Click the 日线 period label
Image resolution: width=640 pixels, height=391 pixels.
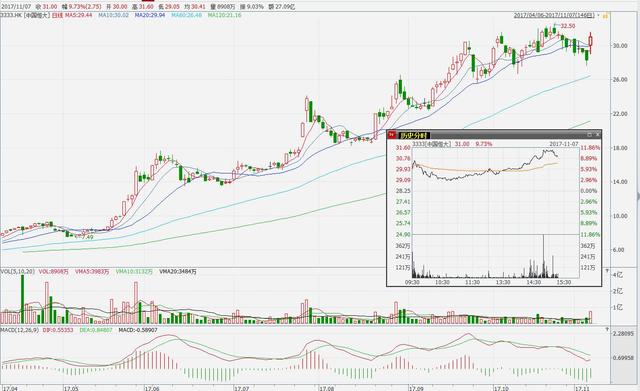(x=57, y=15)
